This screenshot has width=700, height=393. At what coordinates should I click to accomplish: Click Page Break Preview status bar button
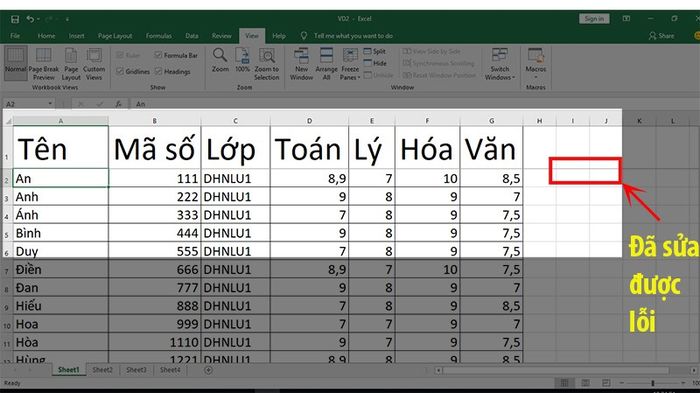tap(606, 383)
